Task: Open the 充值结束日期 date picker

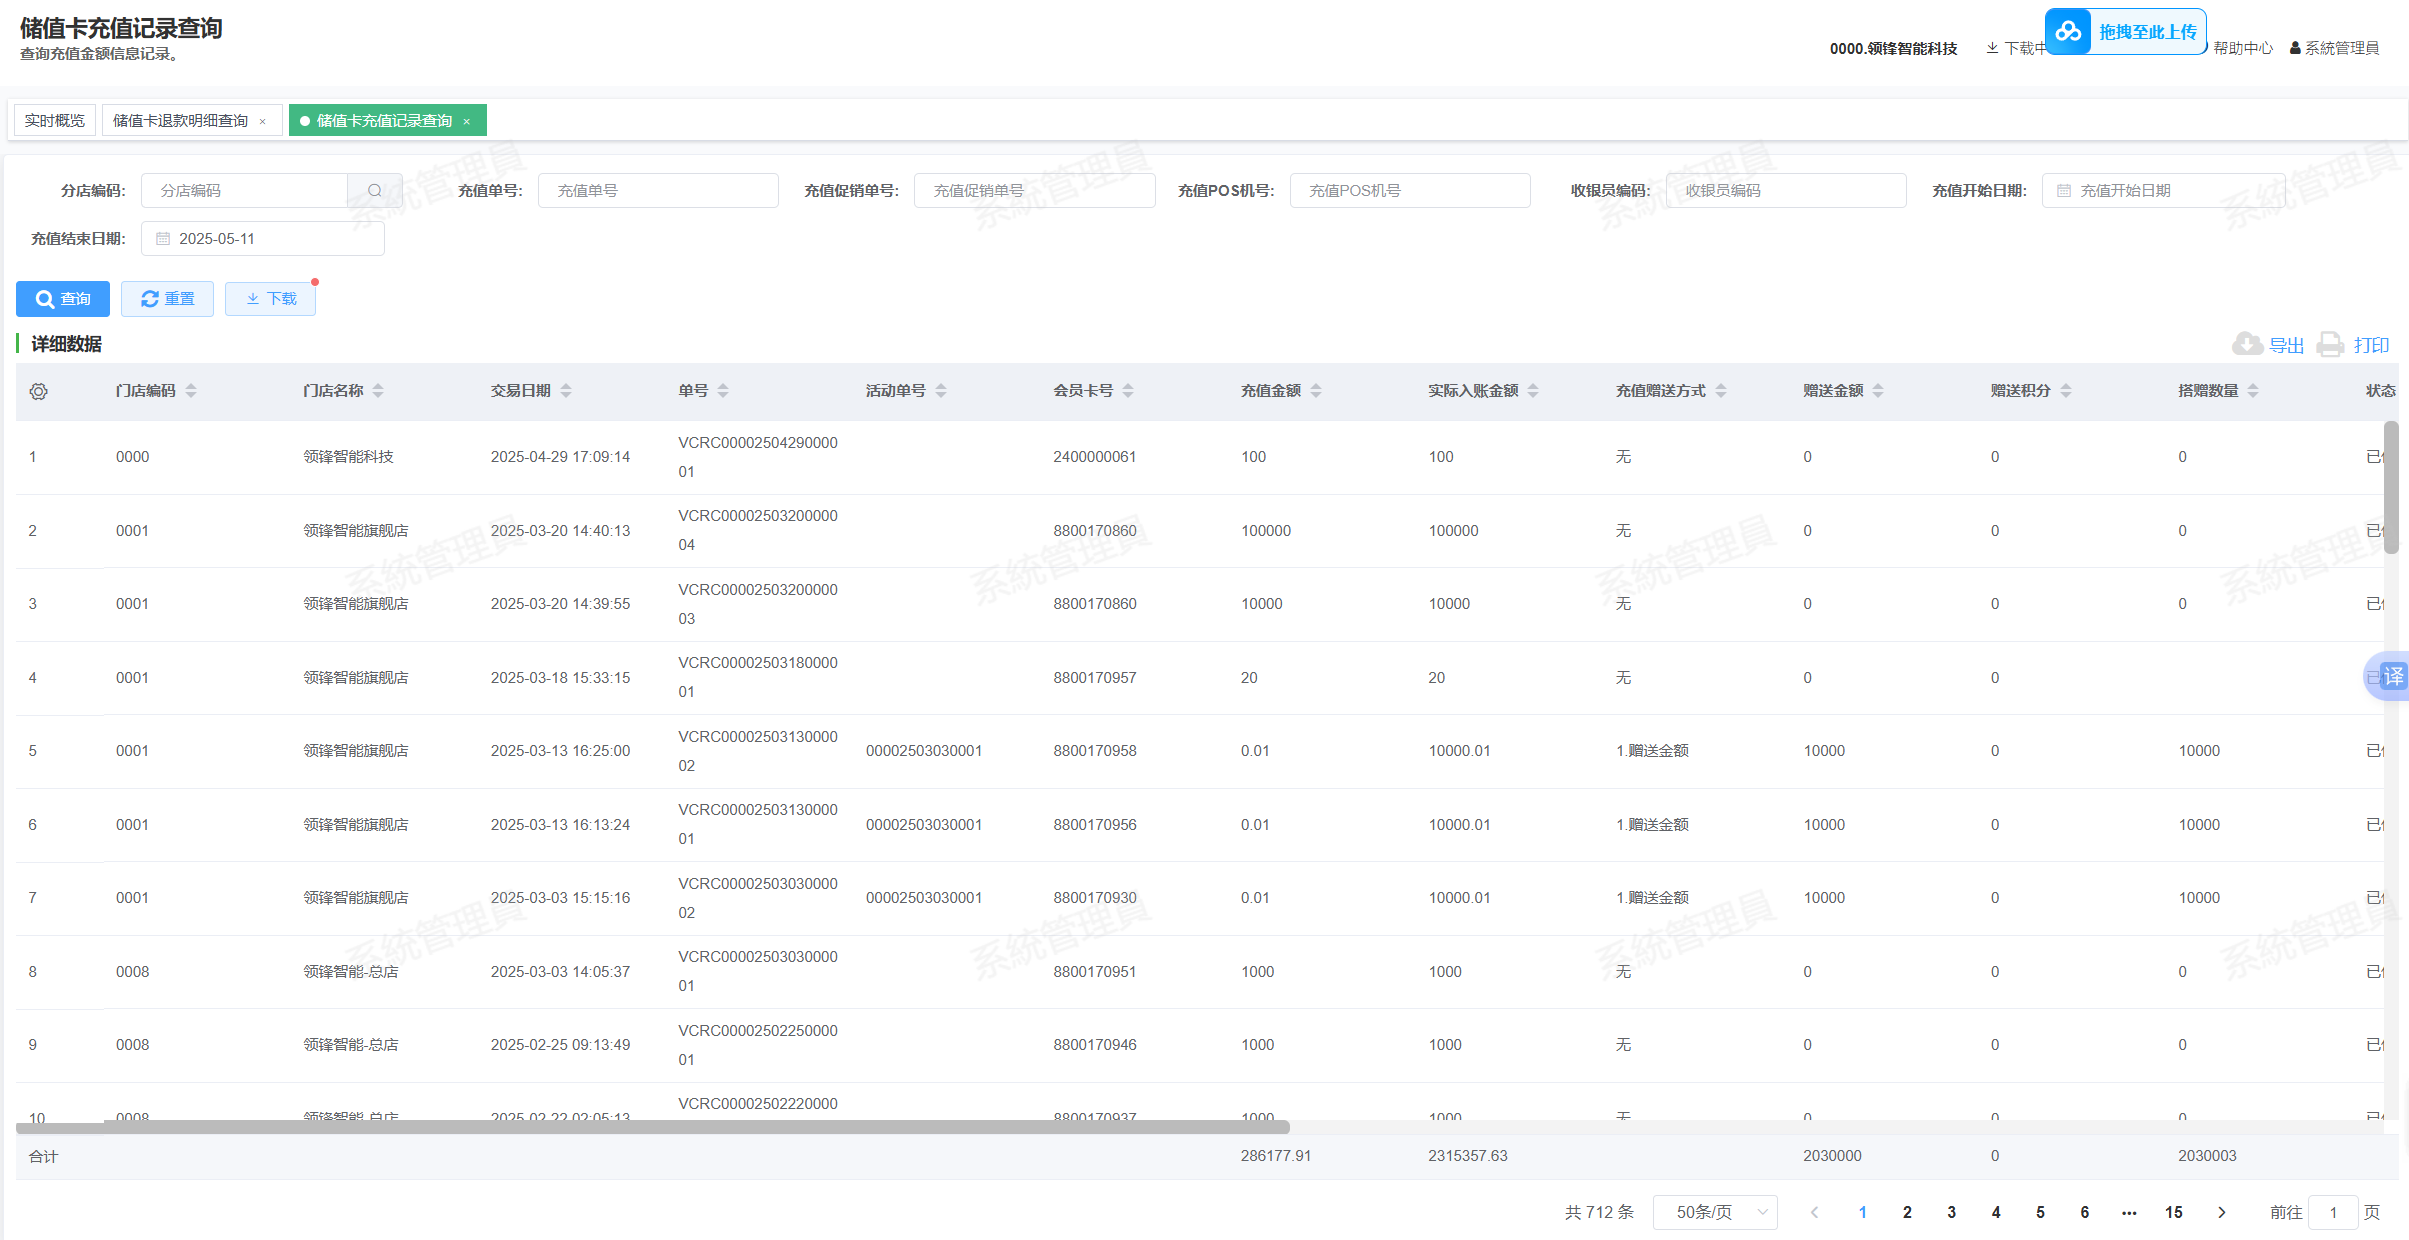Action: [x=262, y=239]
